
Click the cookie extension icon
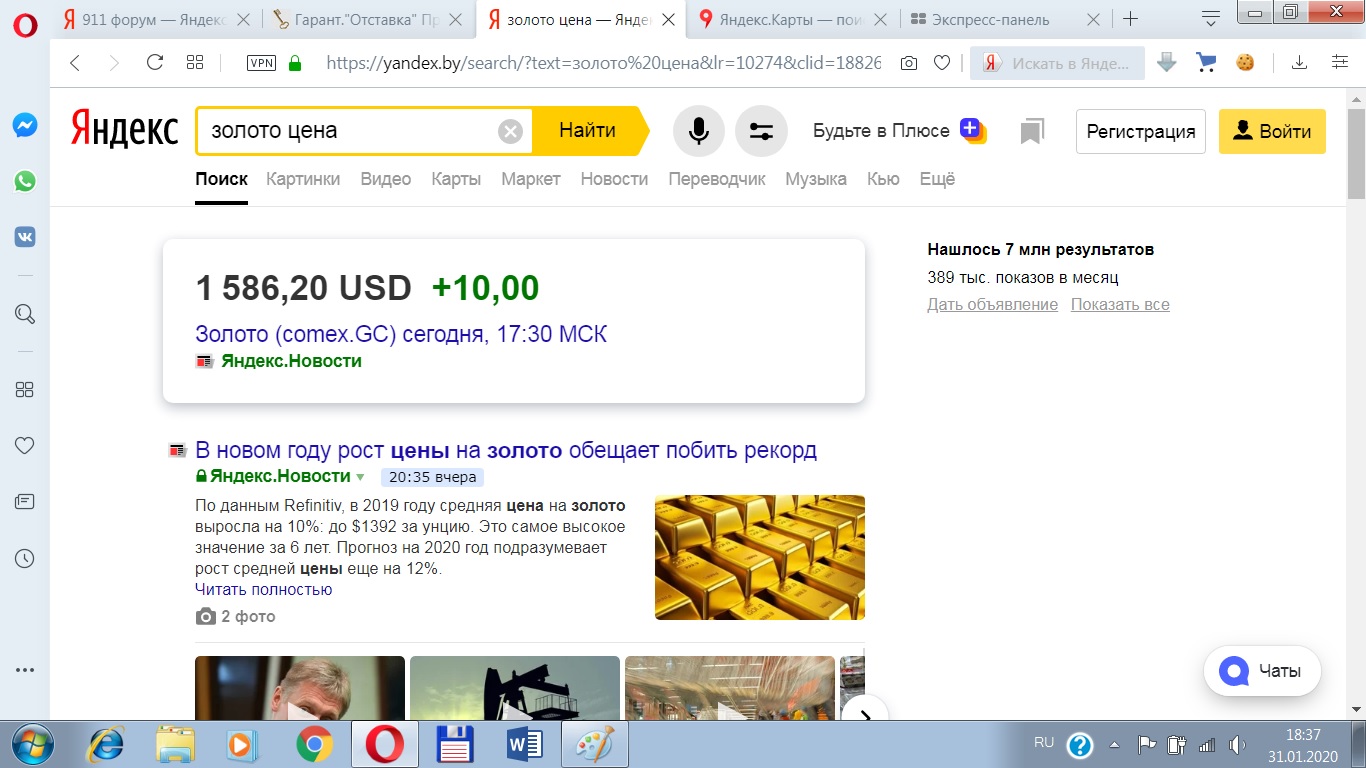pyautogui.click(x=1245, y=62)
